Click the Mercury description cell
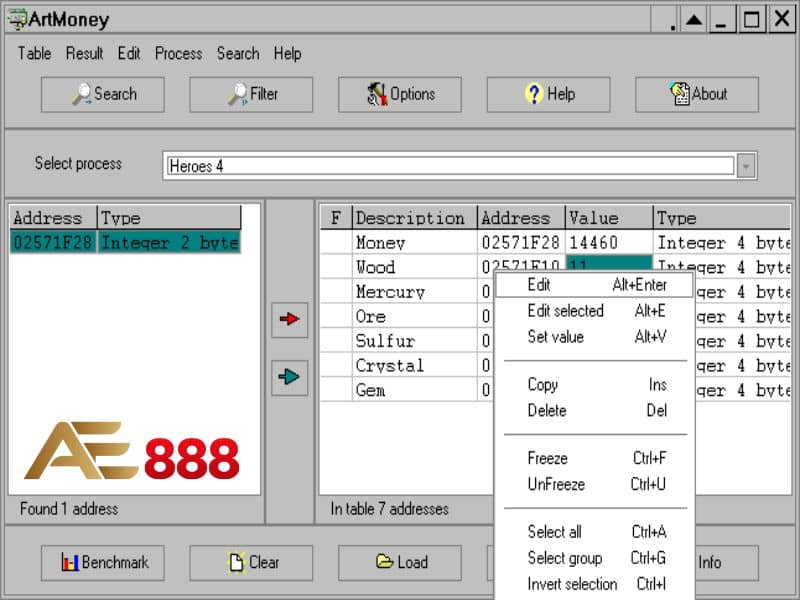 coord(414,291)
